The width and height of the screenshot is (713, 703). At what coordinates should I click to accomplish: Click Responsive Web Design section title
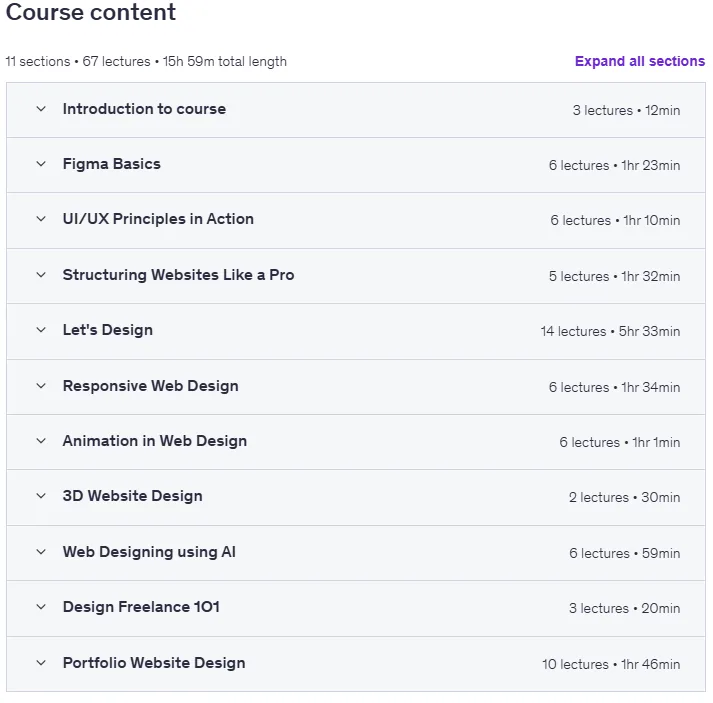point(151,386)
